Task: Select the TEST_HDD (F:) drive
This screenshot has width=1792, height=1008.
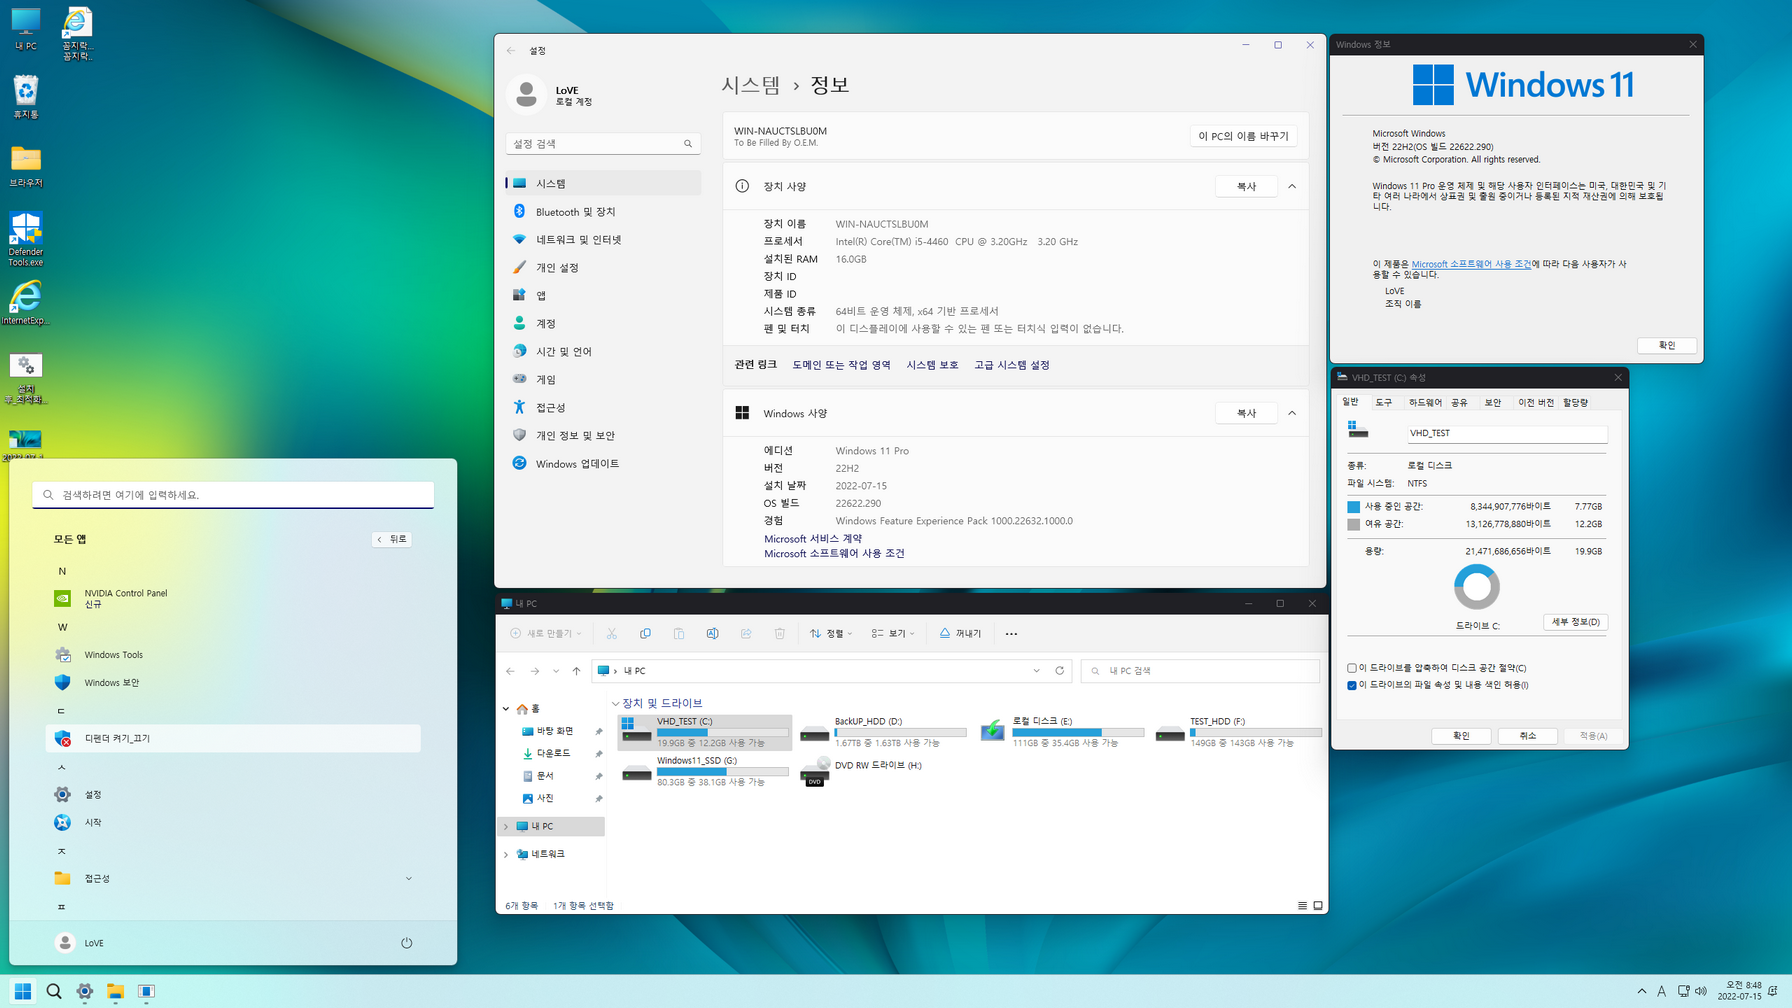Action: [x=1238, y=732]
